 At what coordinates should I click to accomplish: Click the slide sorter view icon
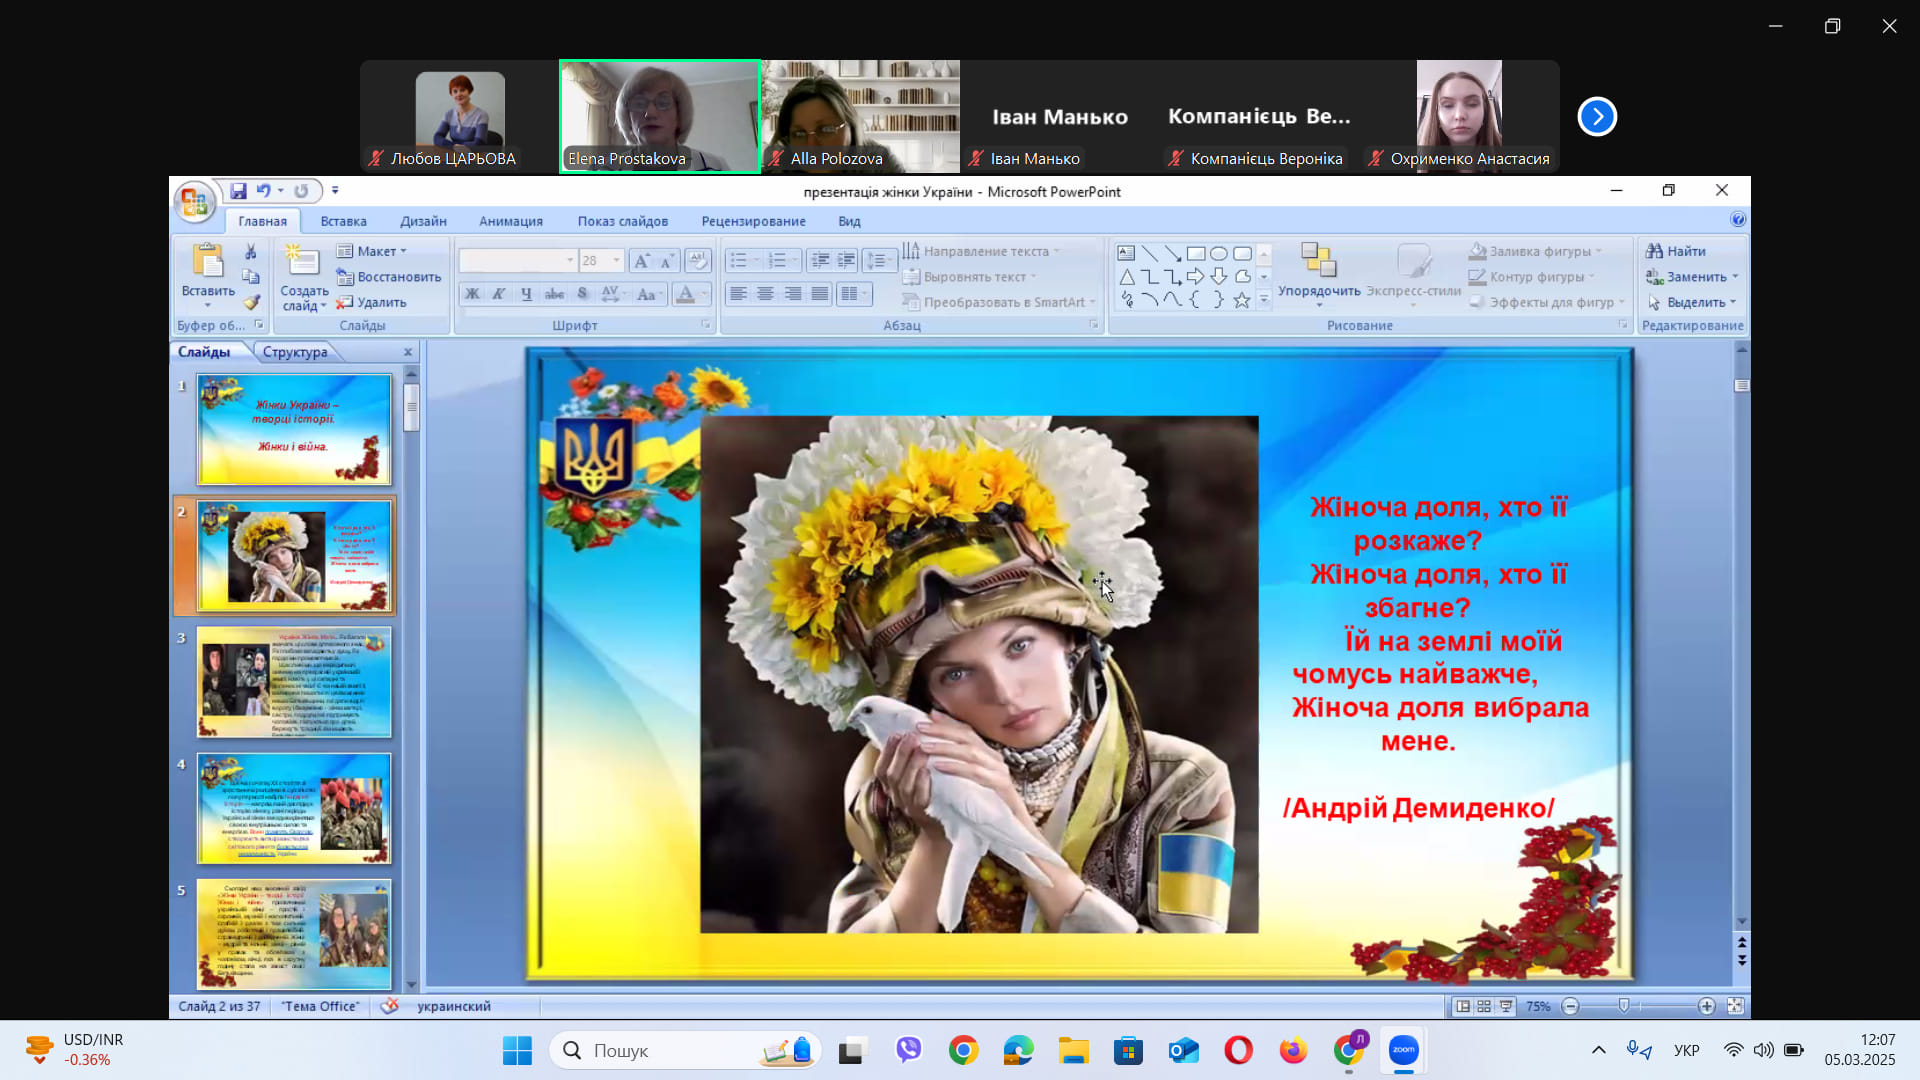[x=1484, y=1006]
